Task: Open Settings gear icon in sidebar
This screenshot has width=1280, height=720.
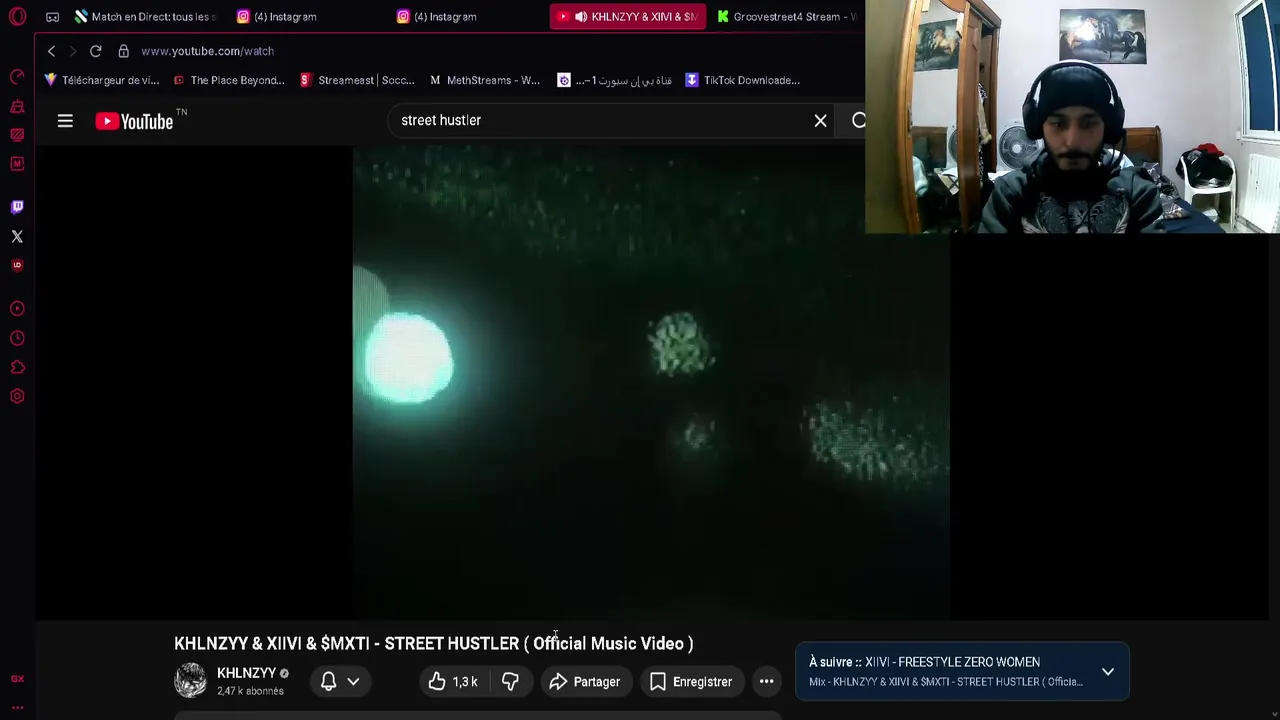Action: click(x=17, y=396)
